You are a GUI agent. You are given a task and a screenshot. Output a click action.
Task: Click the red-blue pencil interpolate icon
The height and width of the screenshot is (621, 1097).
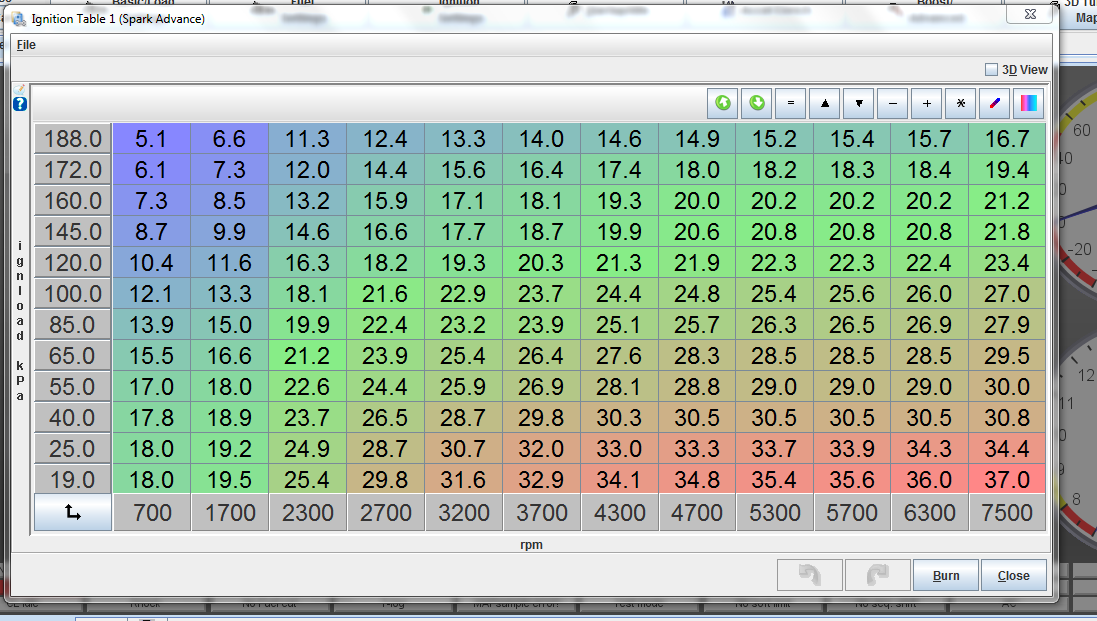(994, 103)
